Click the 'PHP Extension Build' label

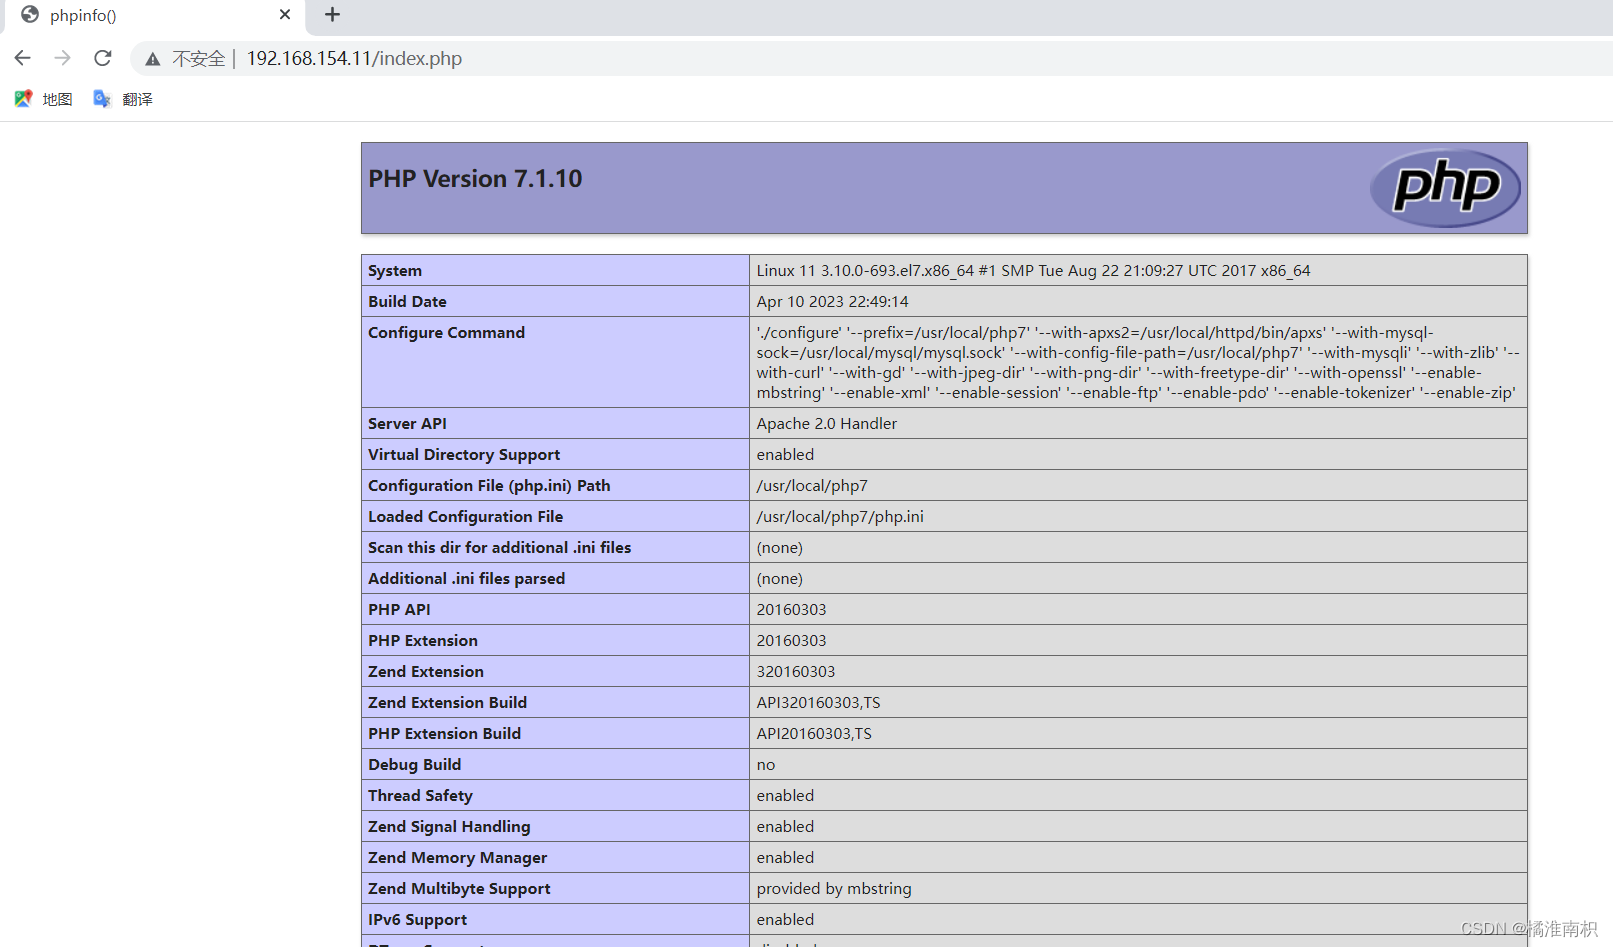coord(444,734)
